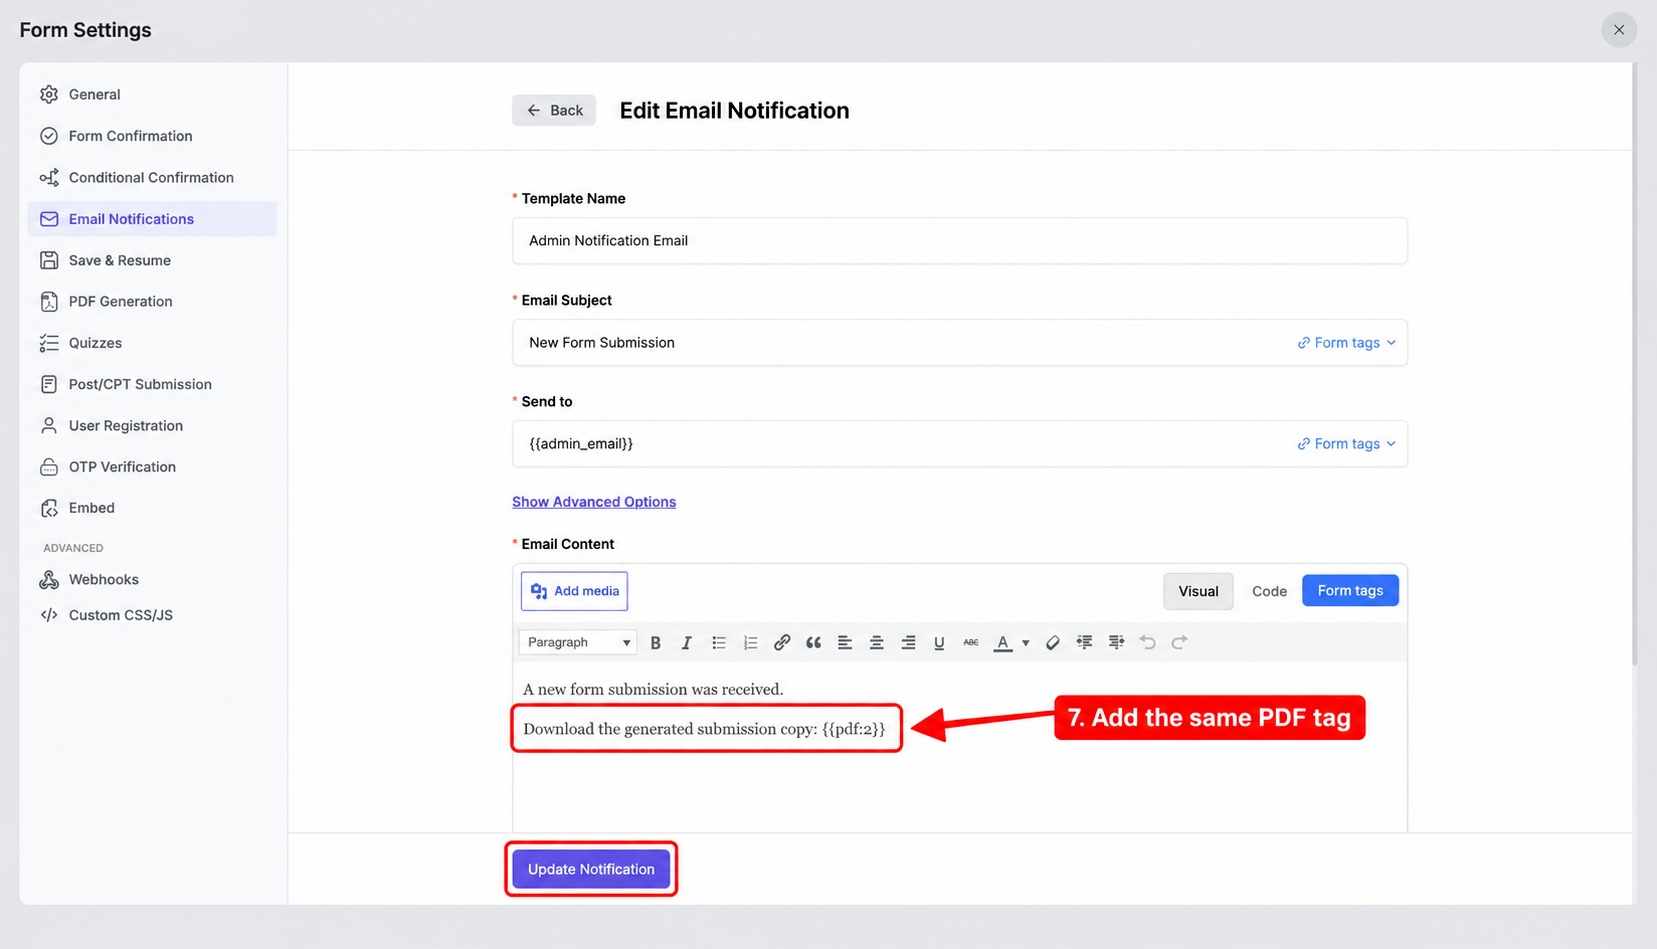
Task: Open Embed settings
Action: 152,508
